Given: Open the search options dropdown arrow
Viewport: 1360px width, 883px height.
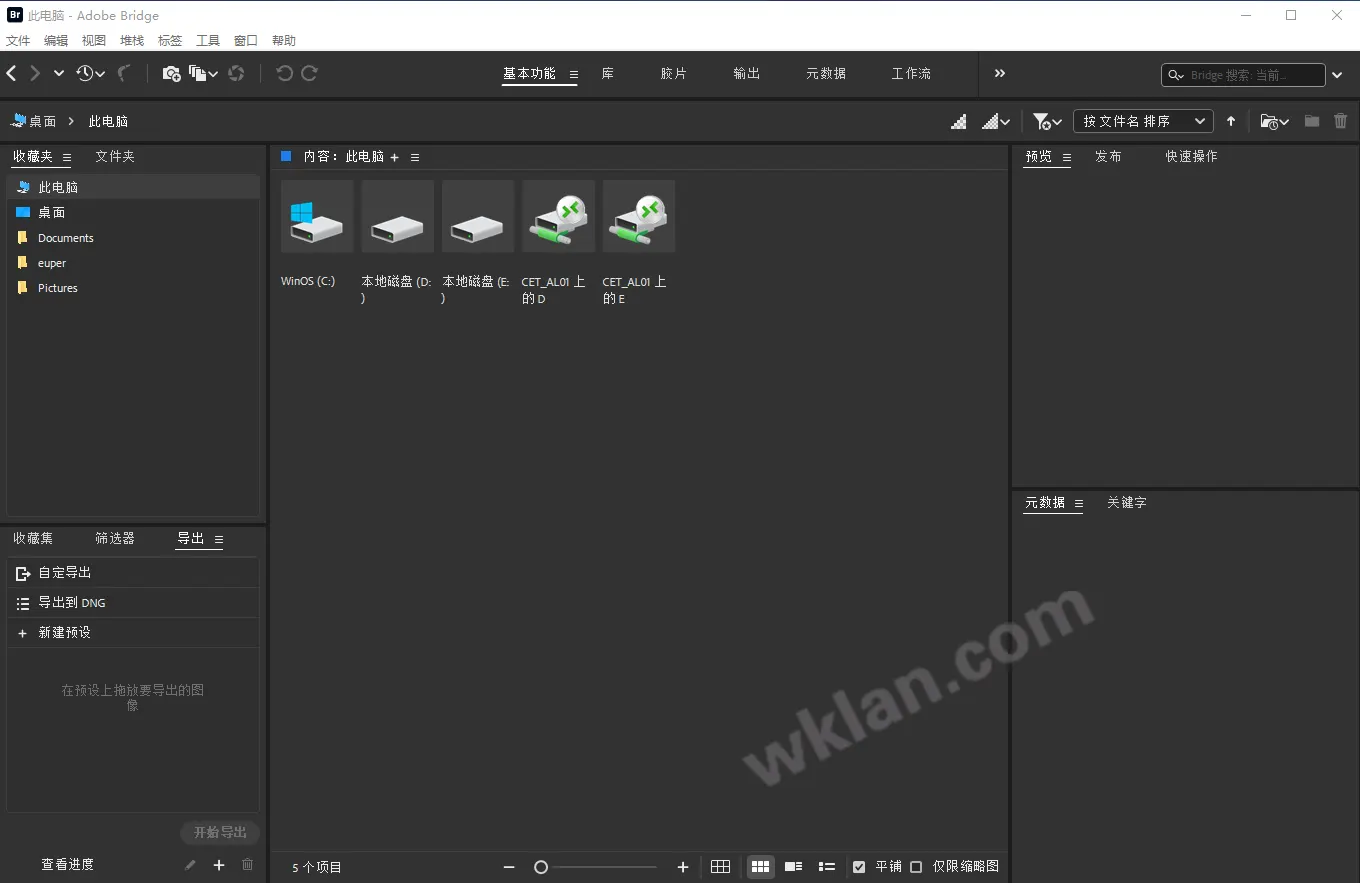Looking at the screenshot, I should pos(1338,75).
